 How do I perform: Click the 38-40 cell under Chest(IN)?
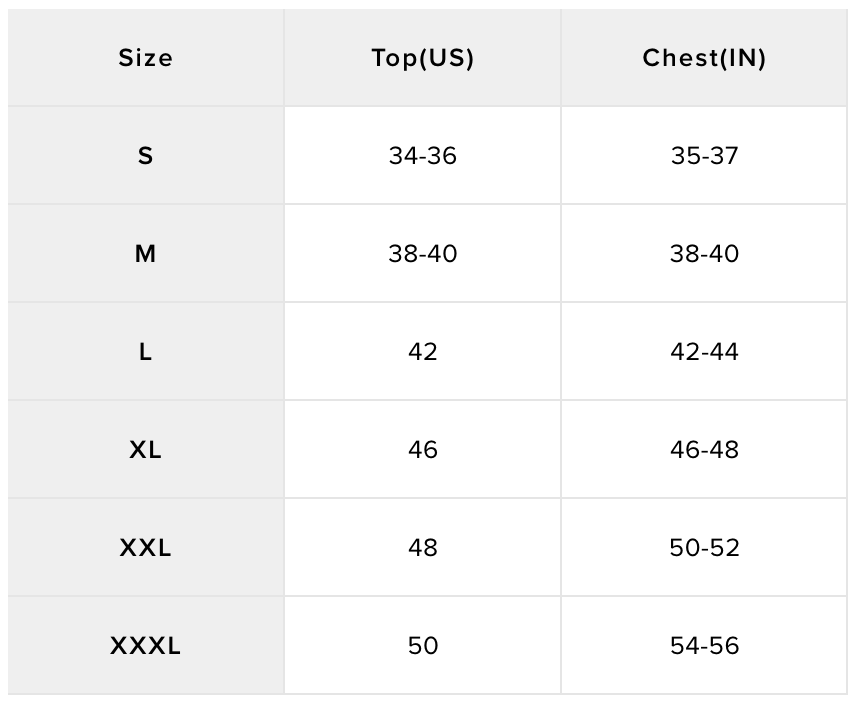[x=704, y=254]
